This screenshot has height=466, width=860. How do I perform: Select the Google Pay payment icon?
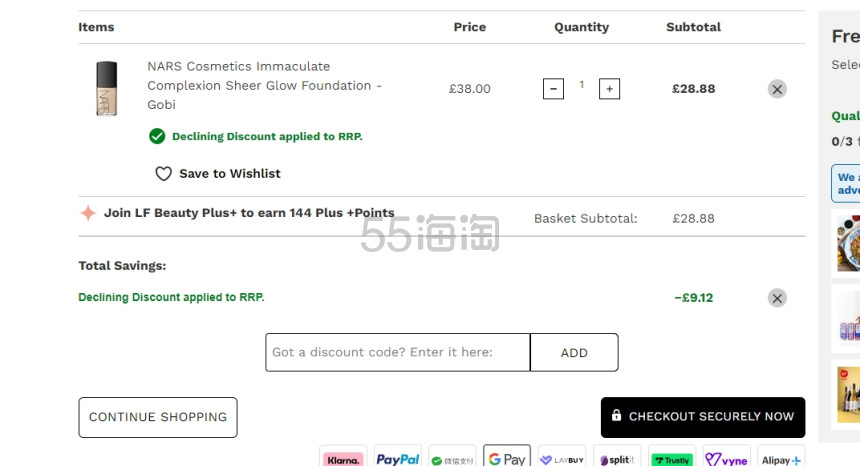[507, 459]
